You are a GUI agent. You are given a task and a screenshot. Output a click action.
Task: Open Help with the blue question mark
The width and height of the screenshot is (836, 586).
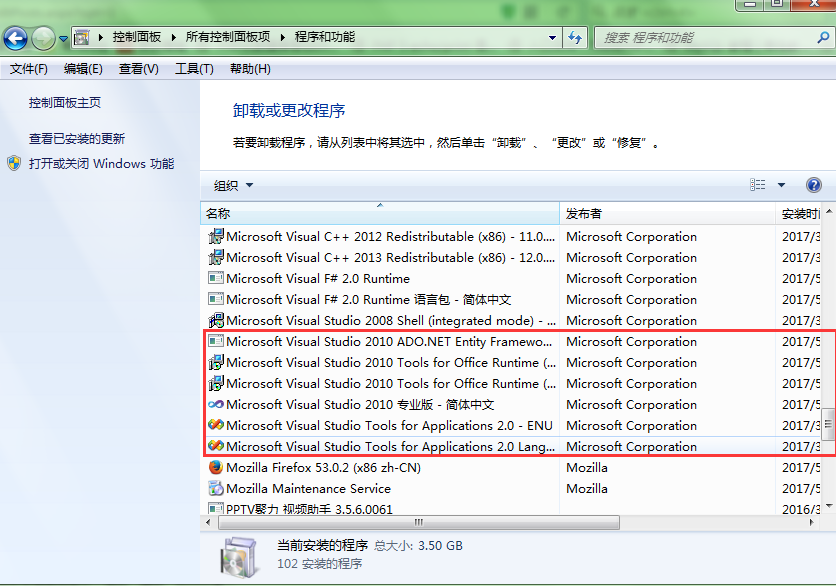coord(814,185)
